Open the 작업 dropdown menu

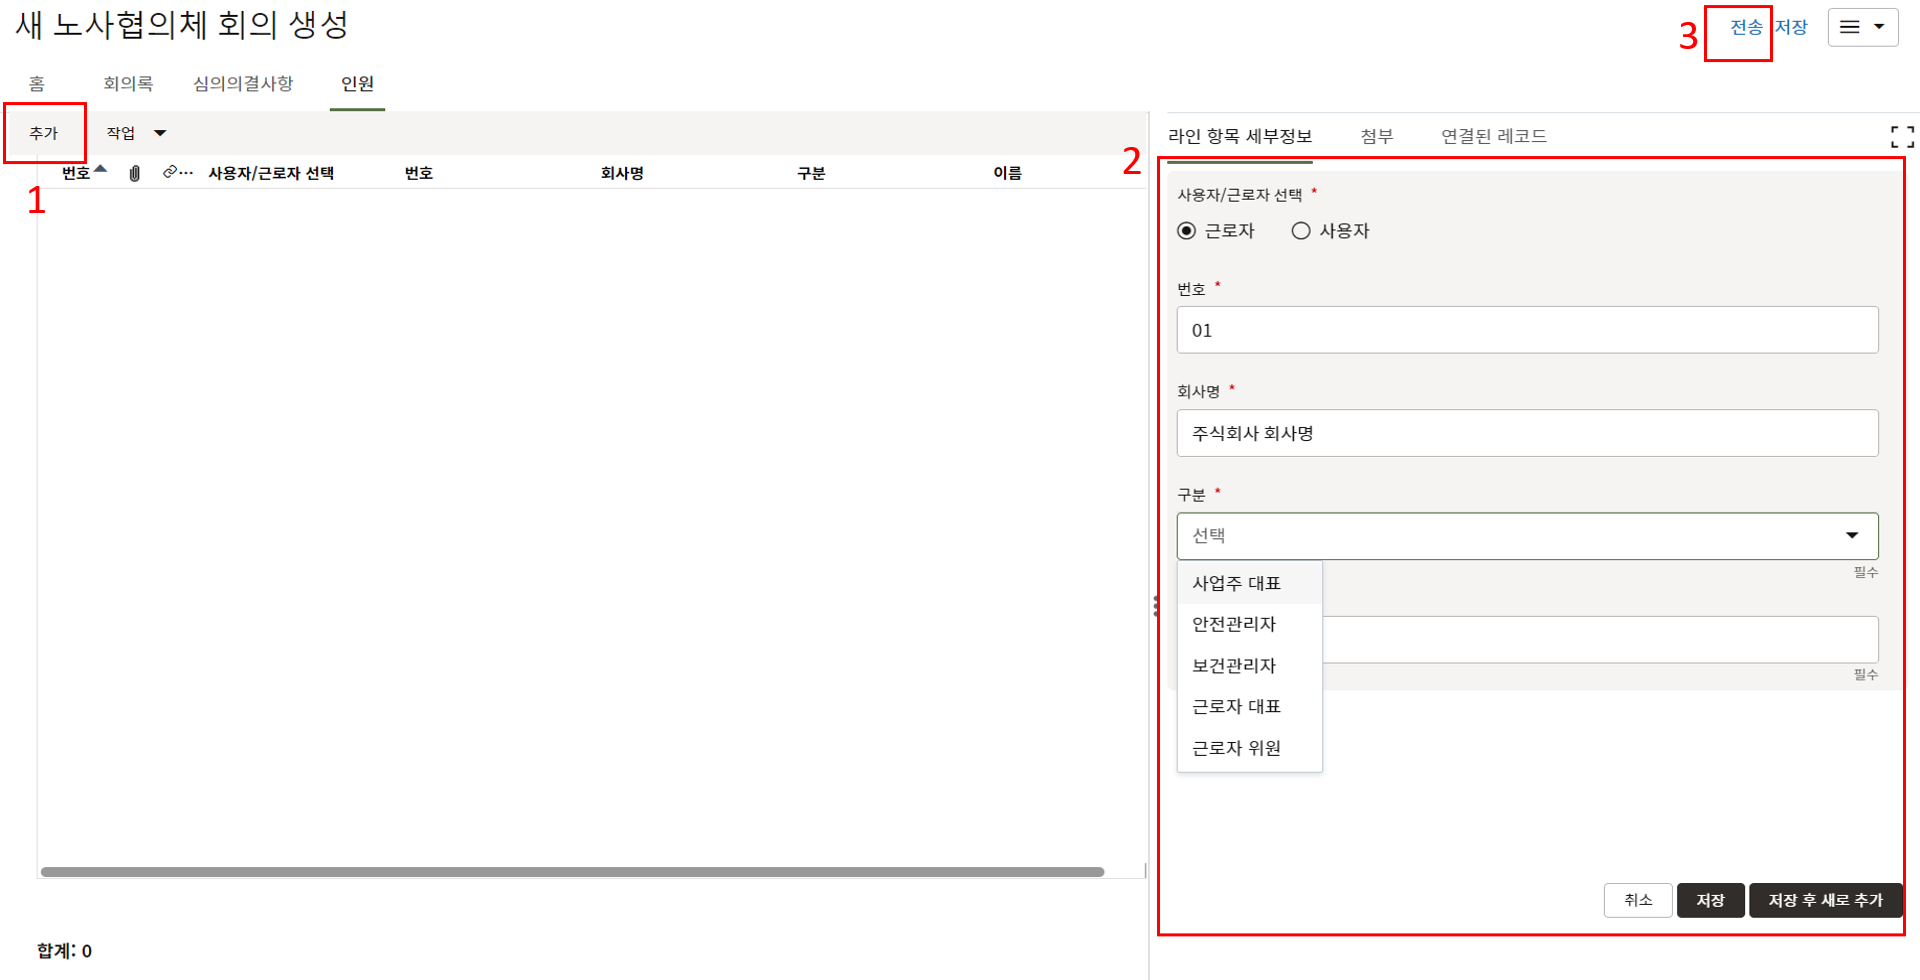136,133
